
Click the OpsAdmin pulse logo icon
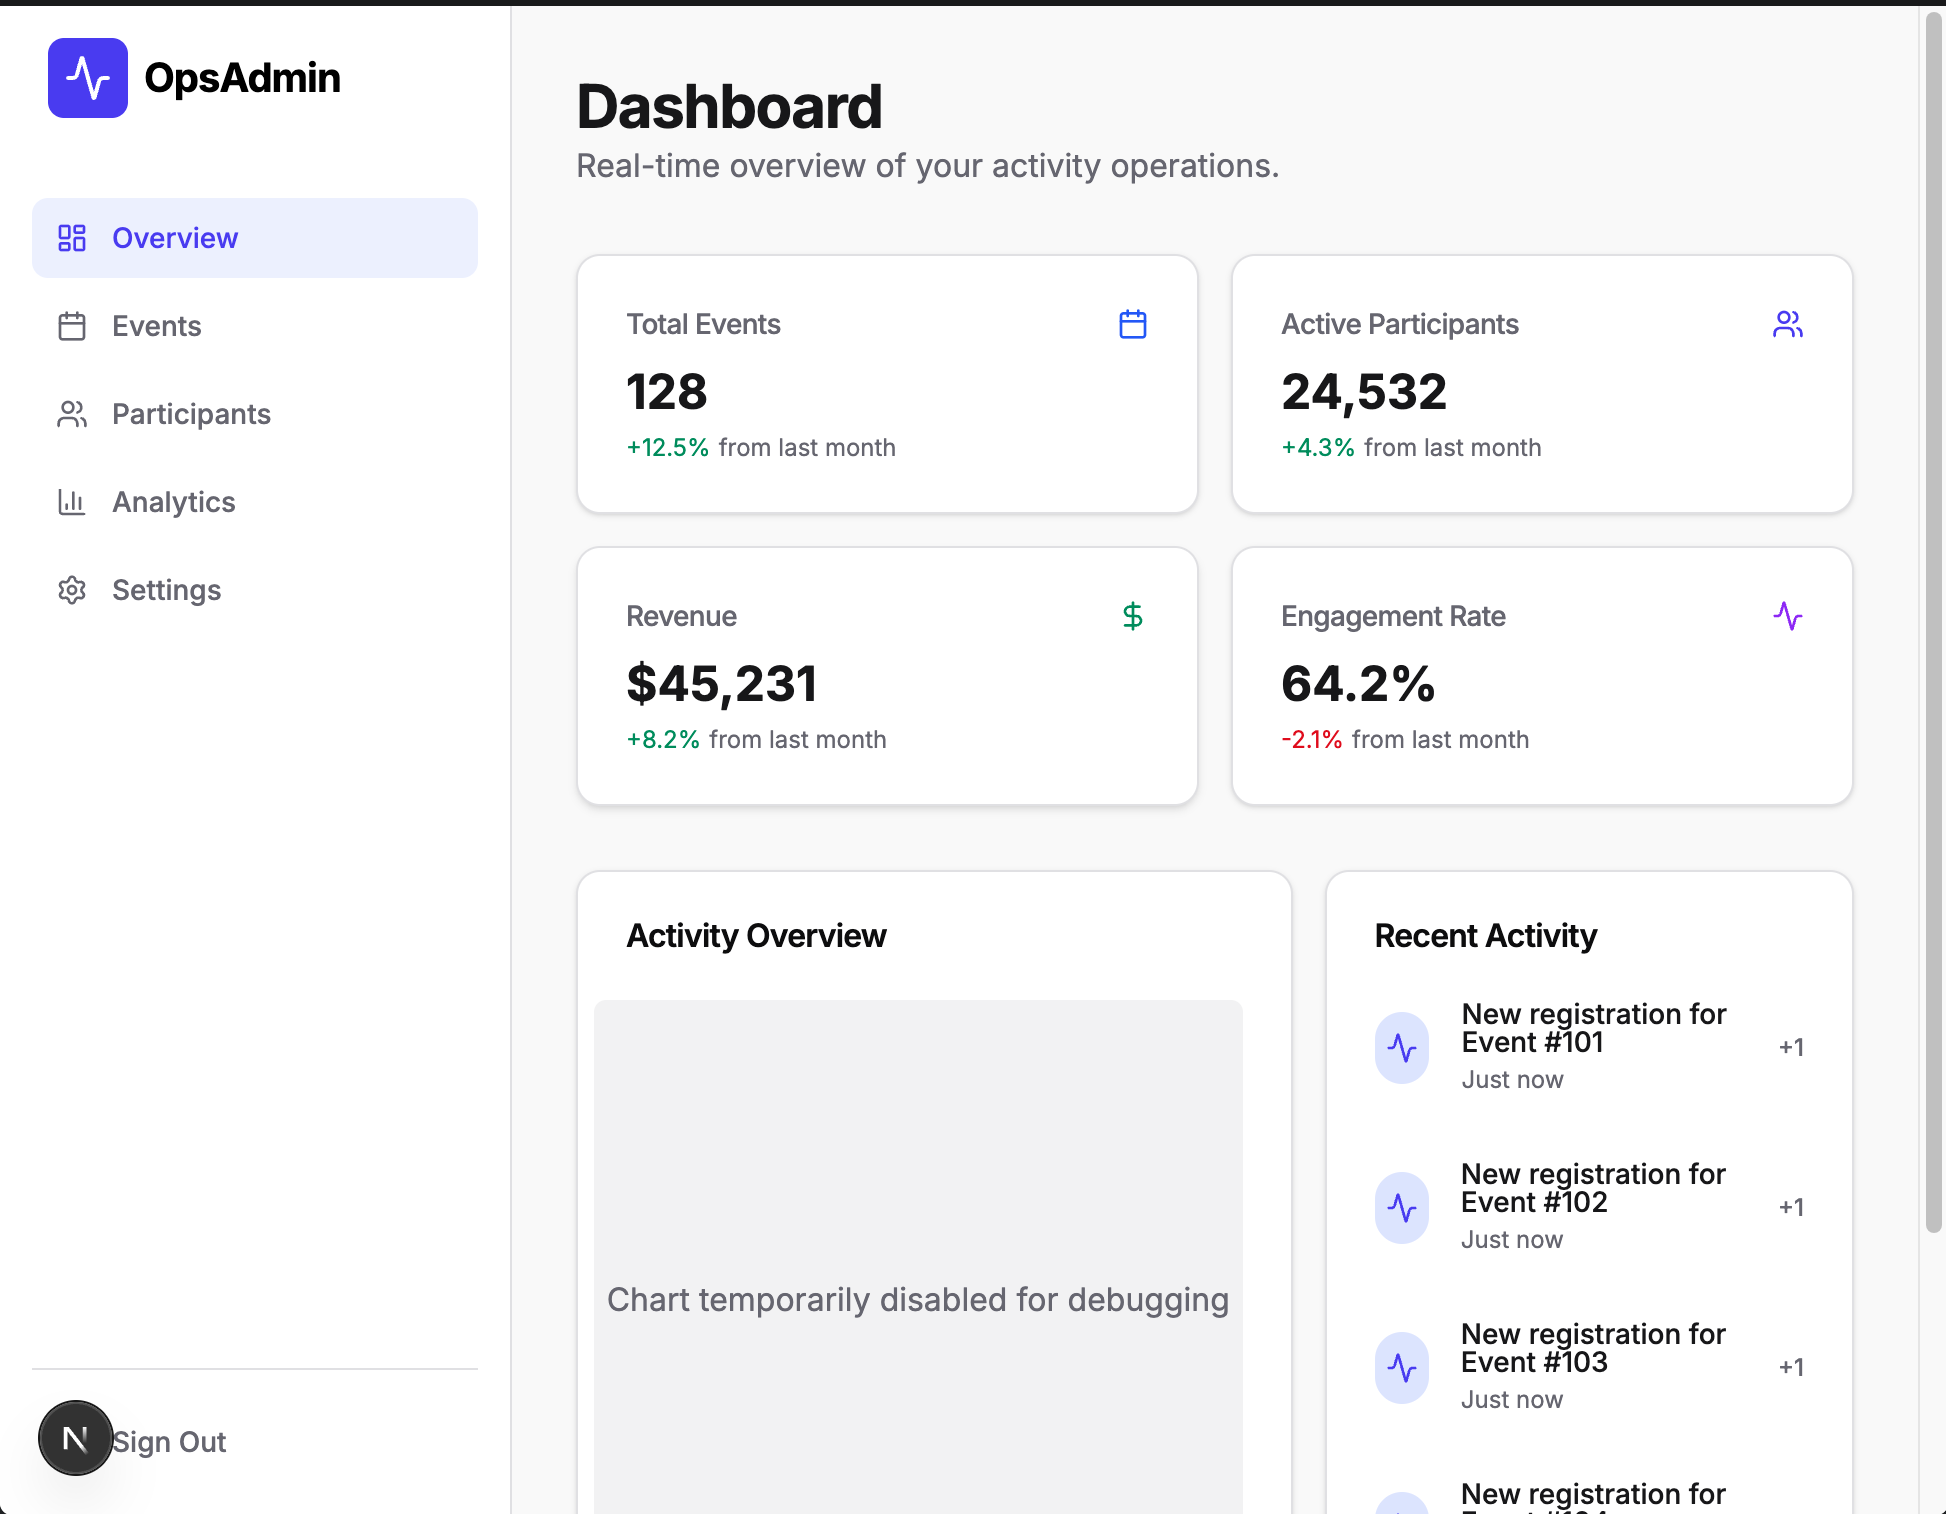(88, 78)
